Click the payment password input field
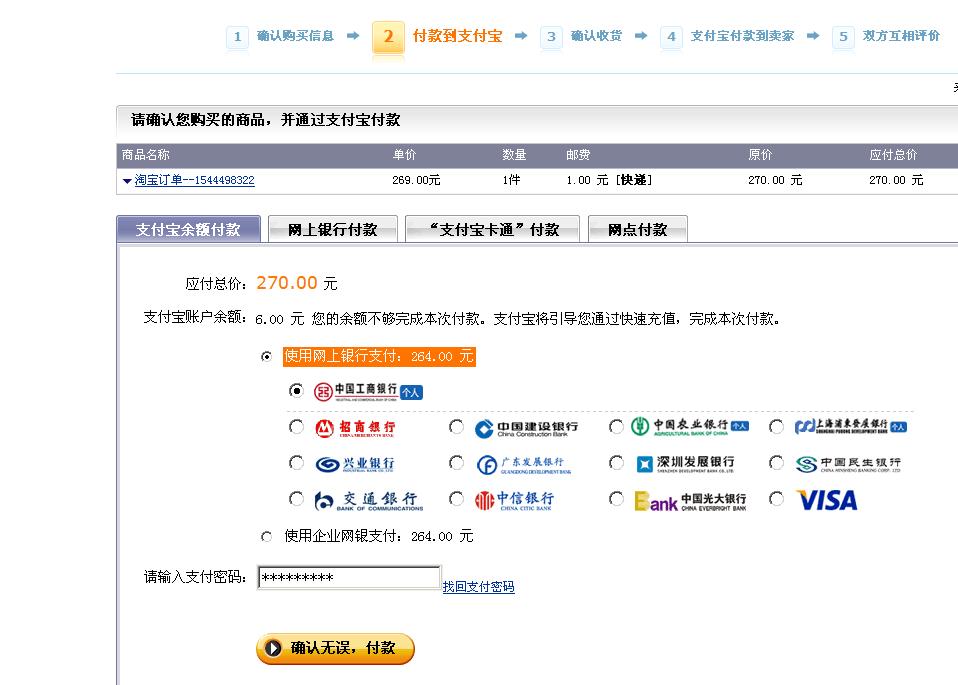 (348, 578)
